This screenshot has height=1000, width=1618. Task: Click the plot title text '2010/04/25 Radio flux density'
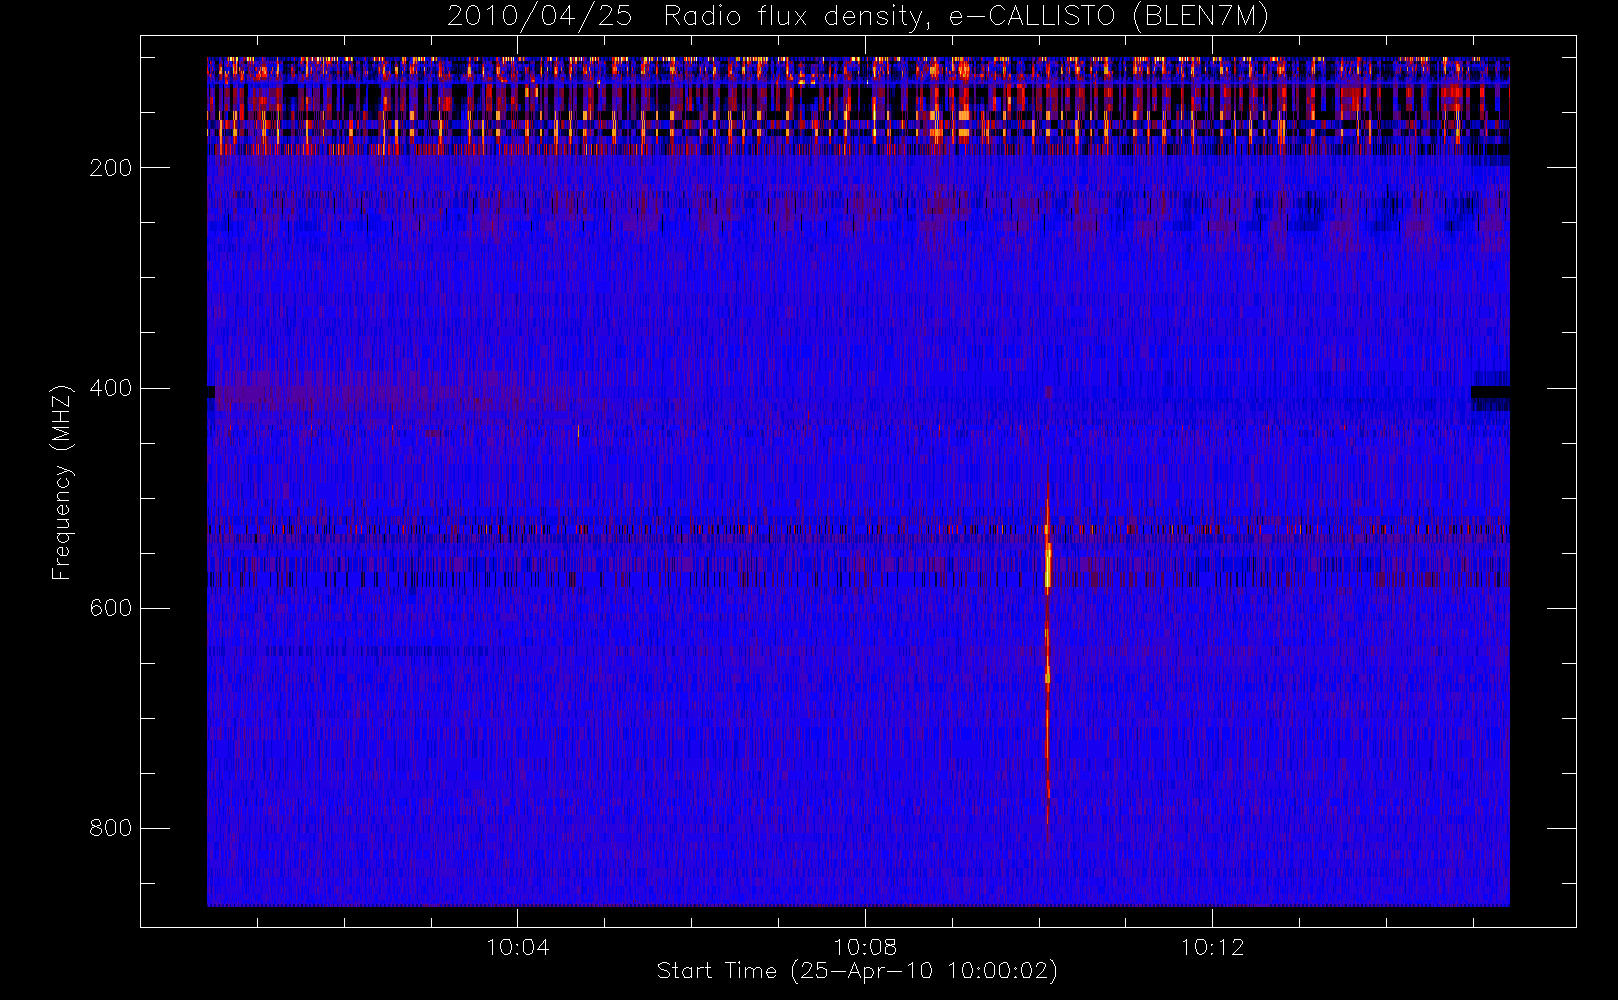click(683, 17)
